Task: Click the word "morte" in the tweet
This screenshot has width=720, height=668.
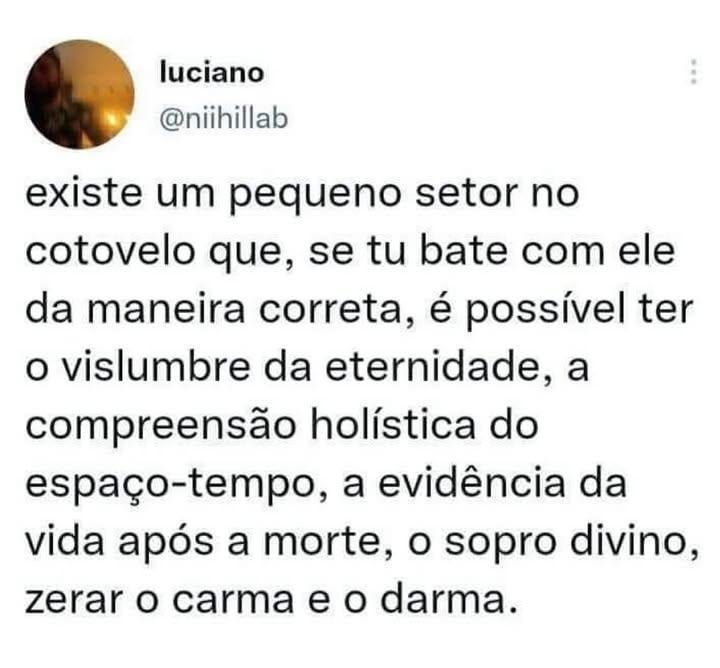Action: [323, 542]
